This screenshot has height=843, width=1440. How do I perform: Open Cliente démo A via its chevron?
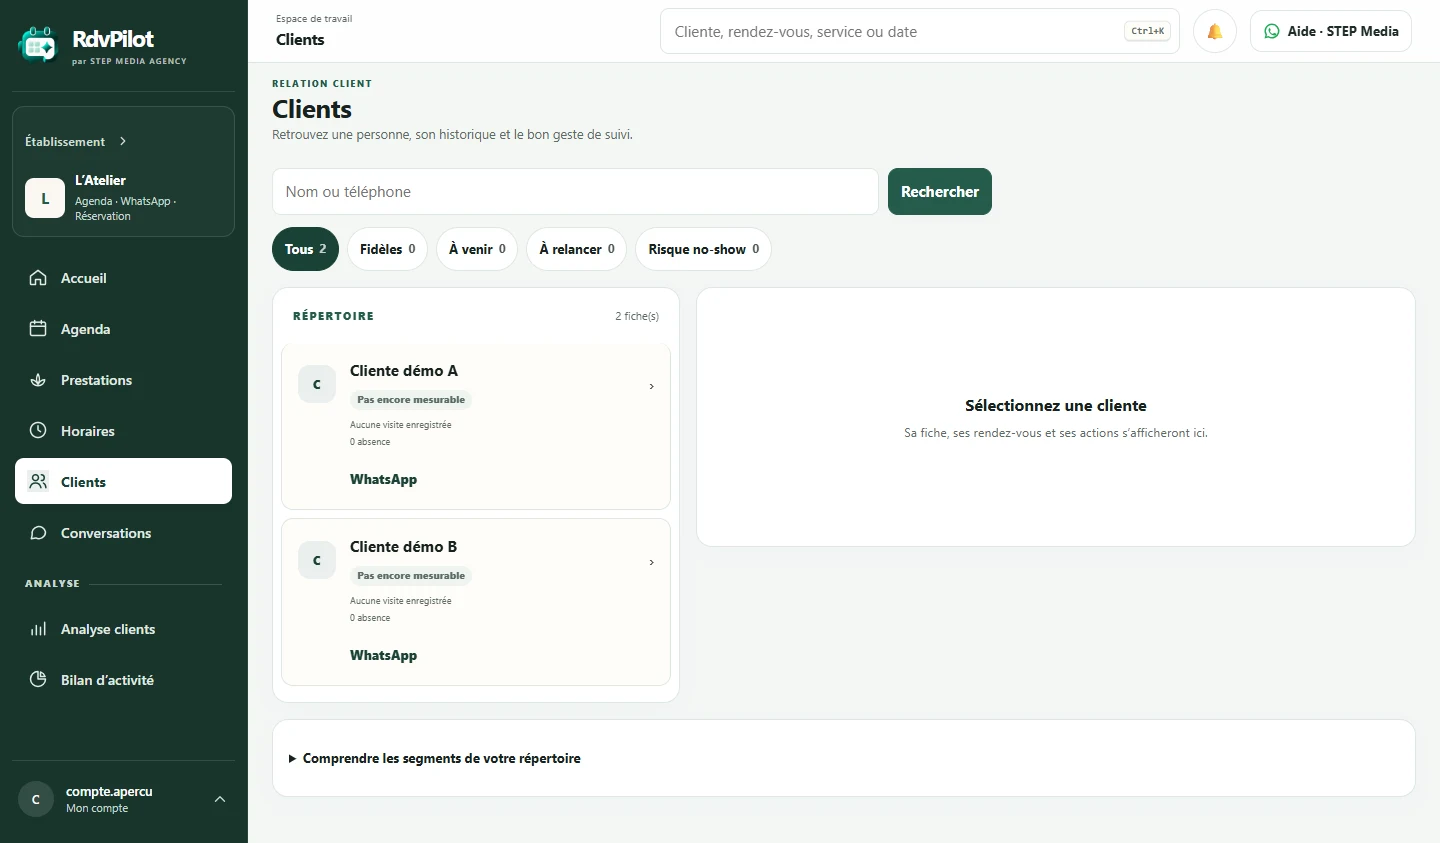(x=652, y=386)
